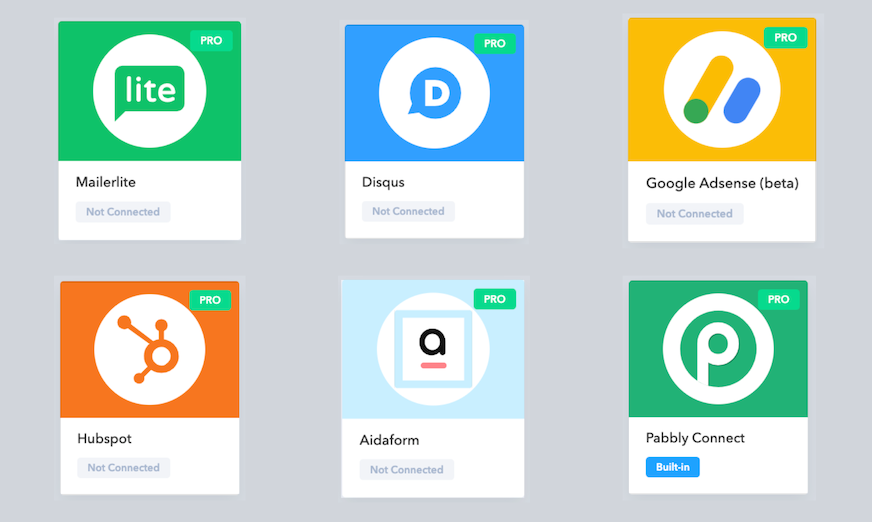The image size is (872, 522).
Task: Click Not Connected status under Disqus
Action: pyautogui.click(x=408, y=211)
